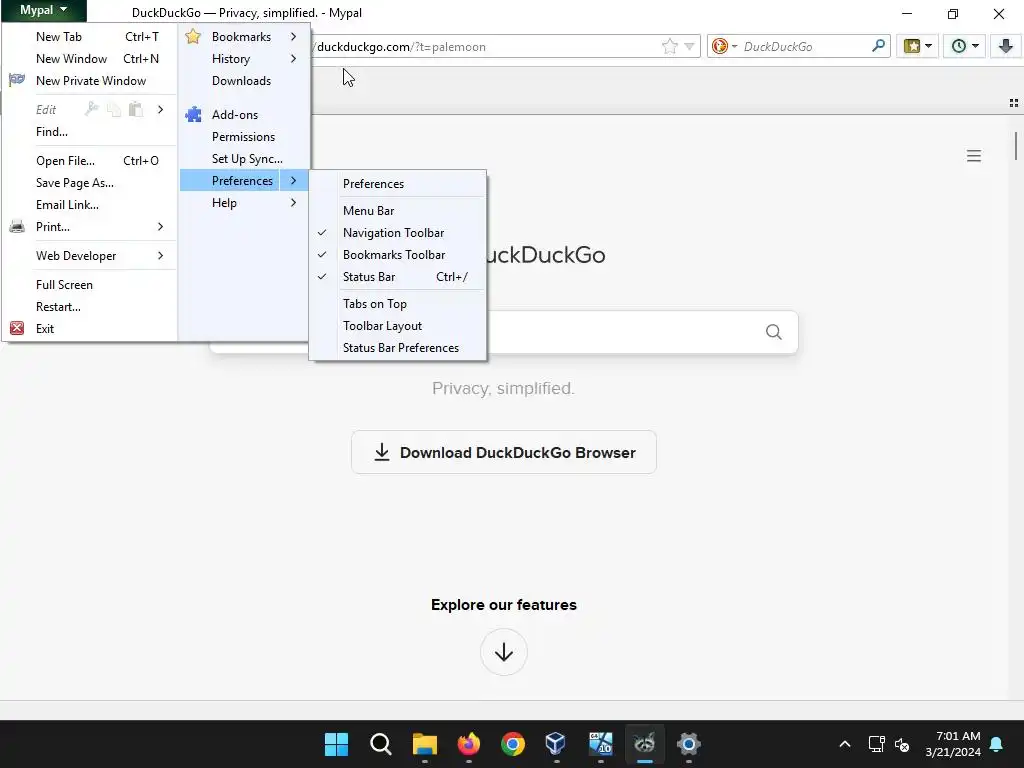The width and height of the screenshot is (1024, 768).
Task: Click the magnifier icon in the page search box
Action: (x=773, y=332)
